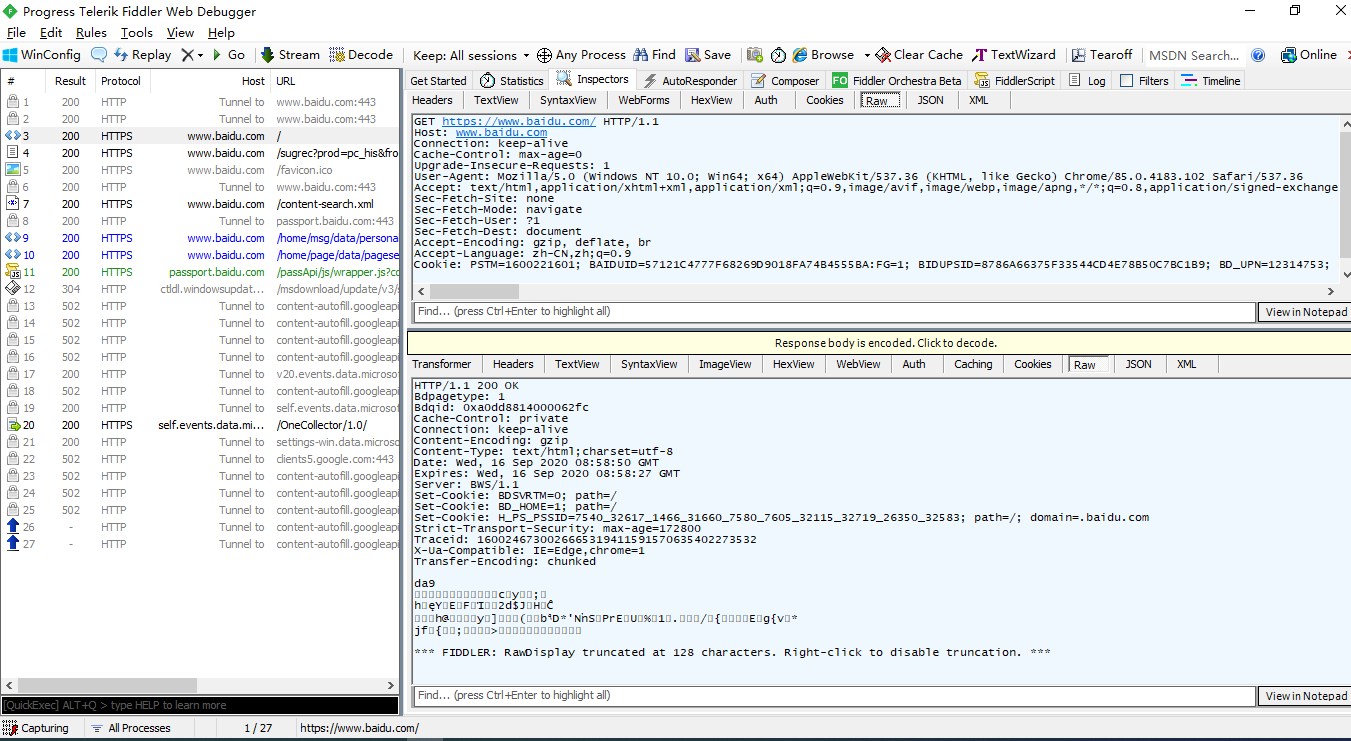1351x741 pixels.
Task: Open the Keep: All sessions dropdown
Action: (x=471, y=55)
